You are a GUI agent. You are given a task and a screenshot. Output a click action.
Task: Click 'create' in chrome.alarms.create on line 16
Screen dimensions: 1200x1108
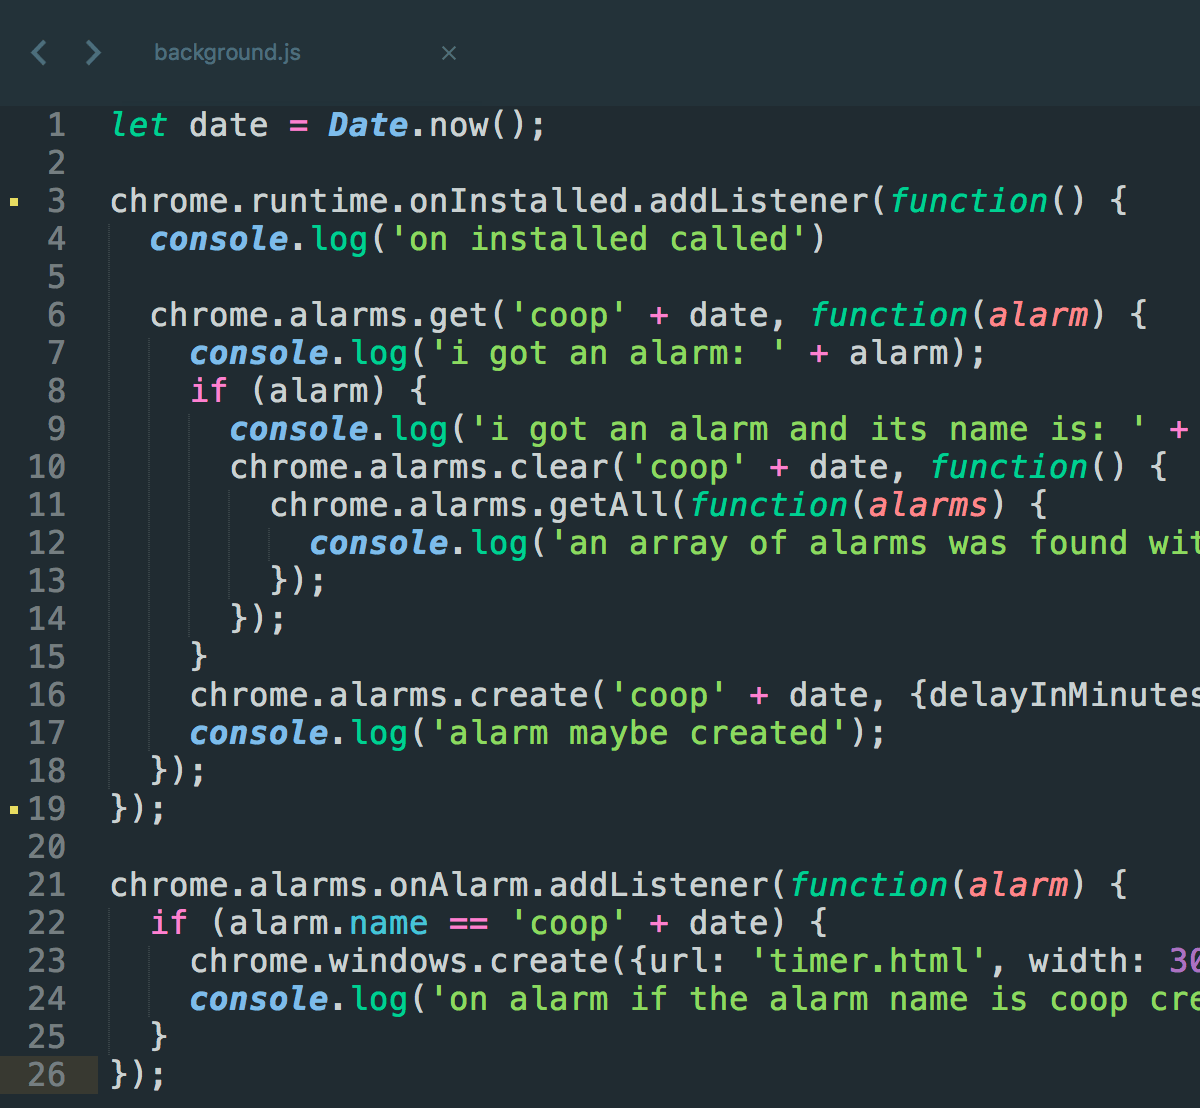pyautogui.click(x=529, y=695)
